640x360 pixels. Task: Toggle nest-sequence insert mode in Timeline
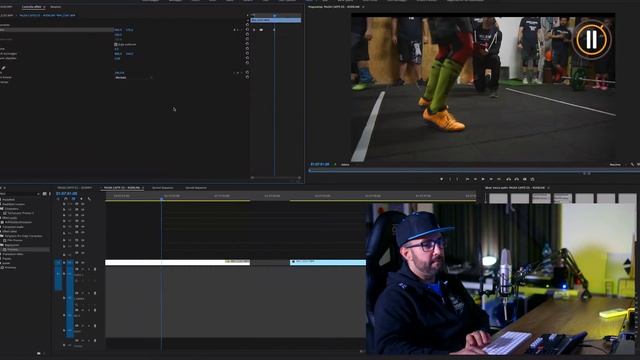point(58,198)
